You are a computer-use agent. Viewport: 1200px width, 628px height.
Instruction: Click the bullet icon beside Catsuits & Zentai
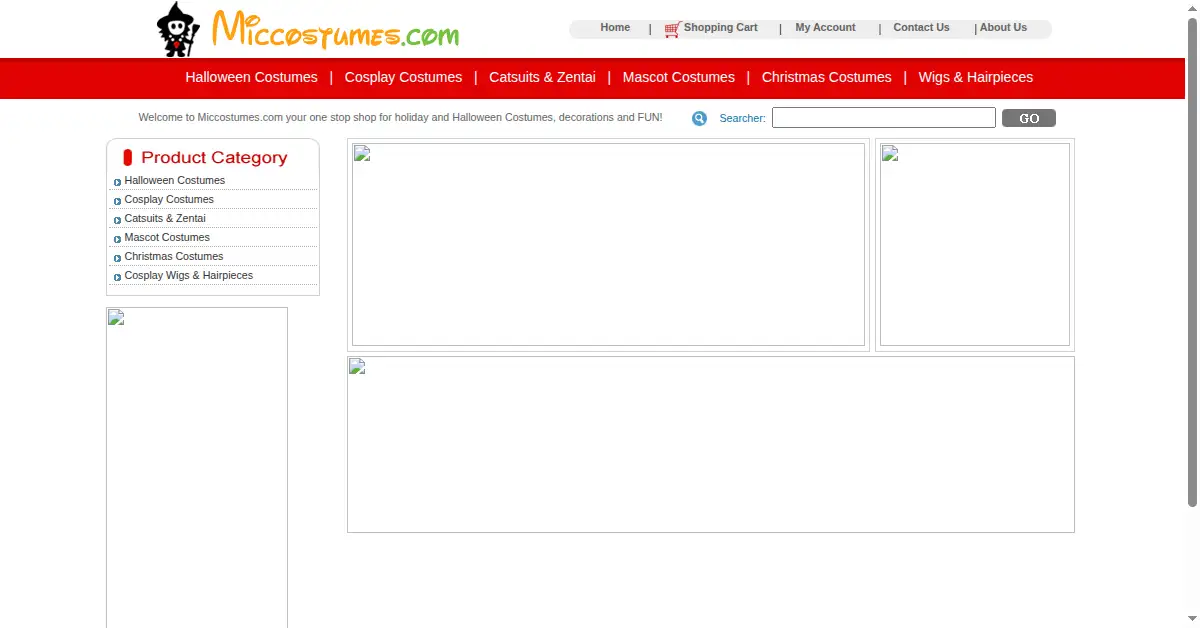click(117, 220)
